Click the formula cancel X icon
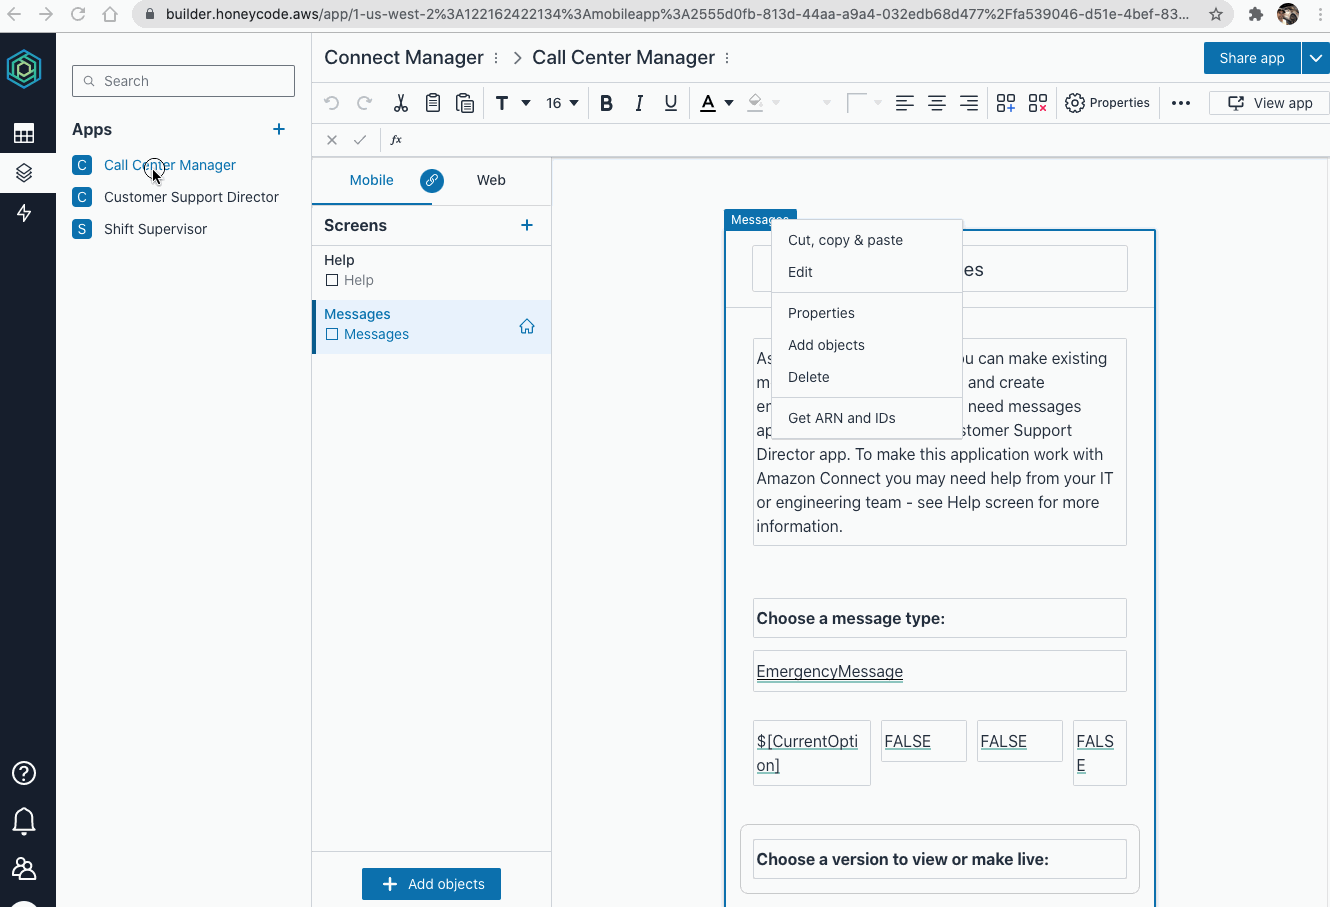1330x907 pixels. 332,140
